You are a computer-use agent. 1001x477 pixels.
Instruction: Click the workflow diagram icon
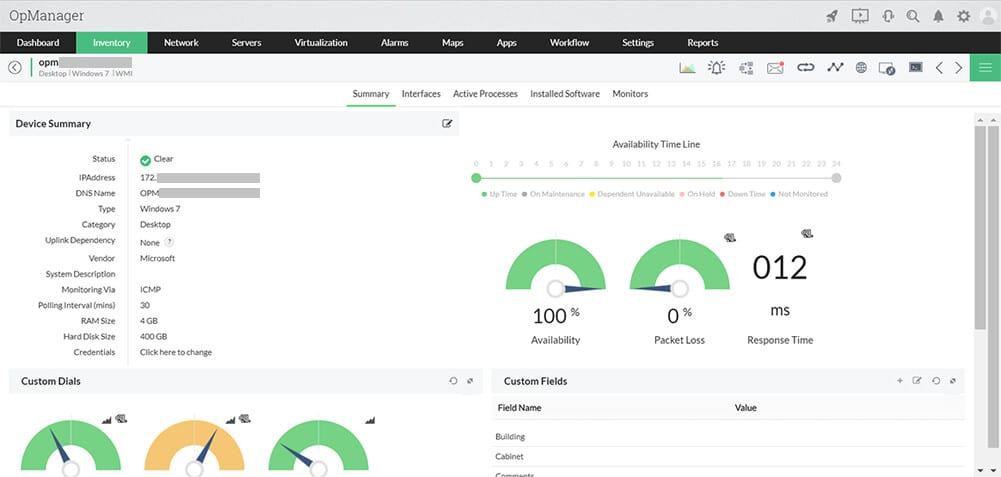tap(746, 67)
